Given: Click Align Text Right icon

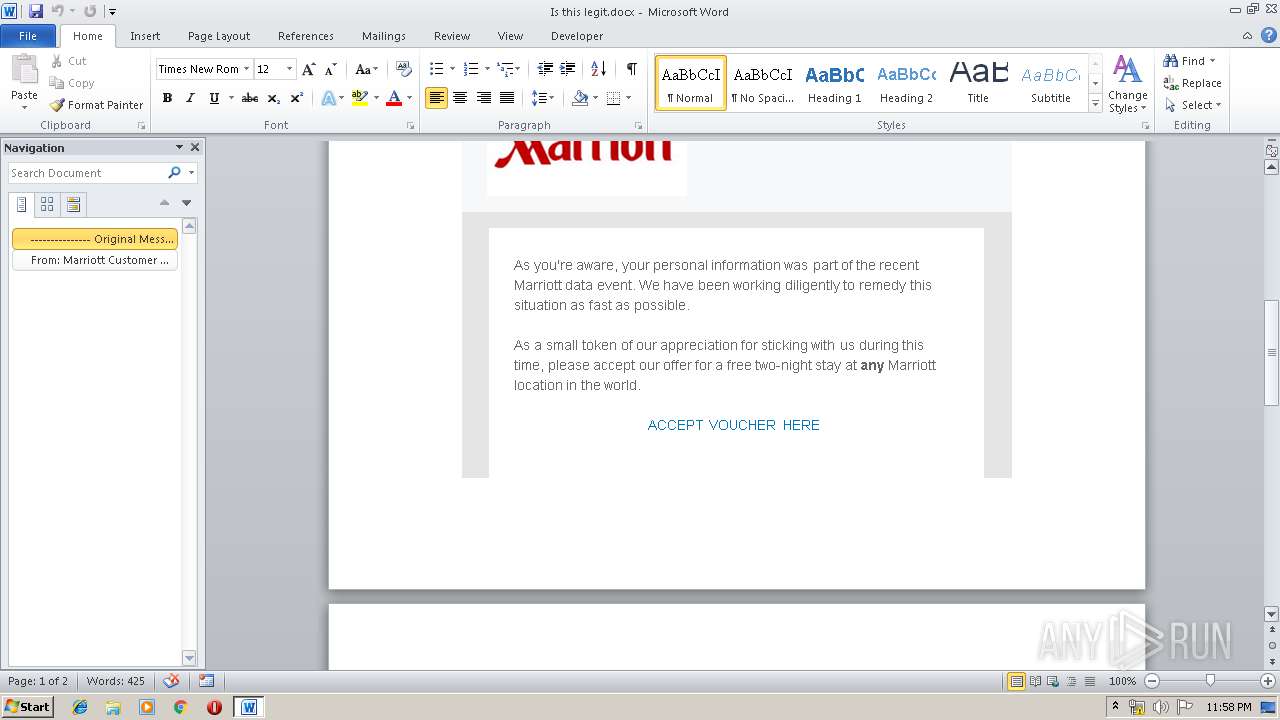Looking at the screenshot, I should click(484, 98).
